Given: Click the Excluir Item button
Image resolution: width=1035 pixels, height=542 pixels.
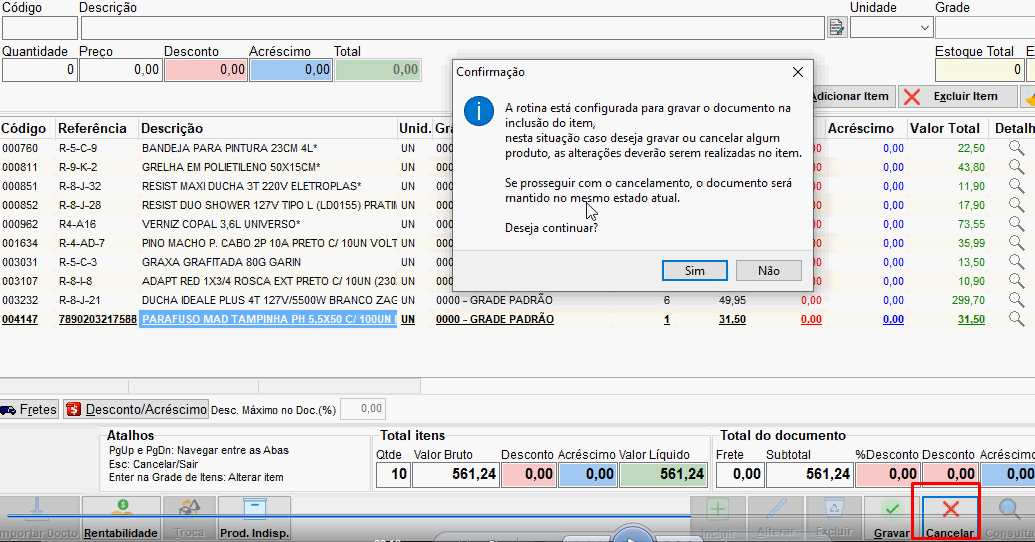Looking at the screenshot, I should (957, 96).
